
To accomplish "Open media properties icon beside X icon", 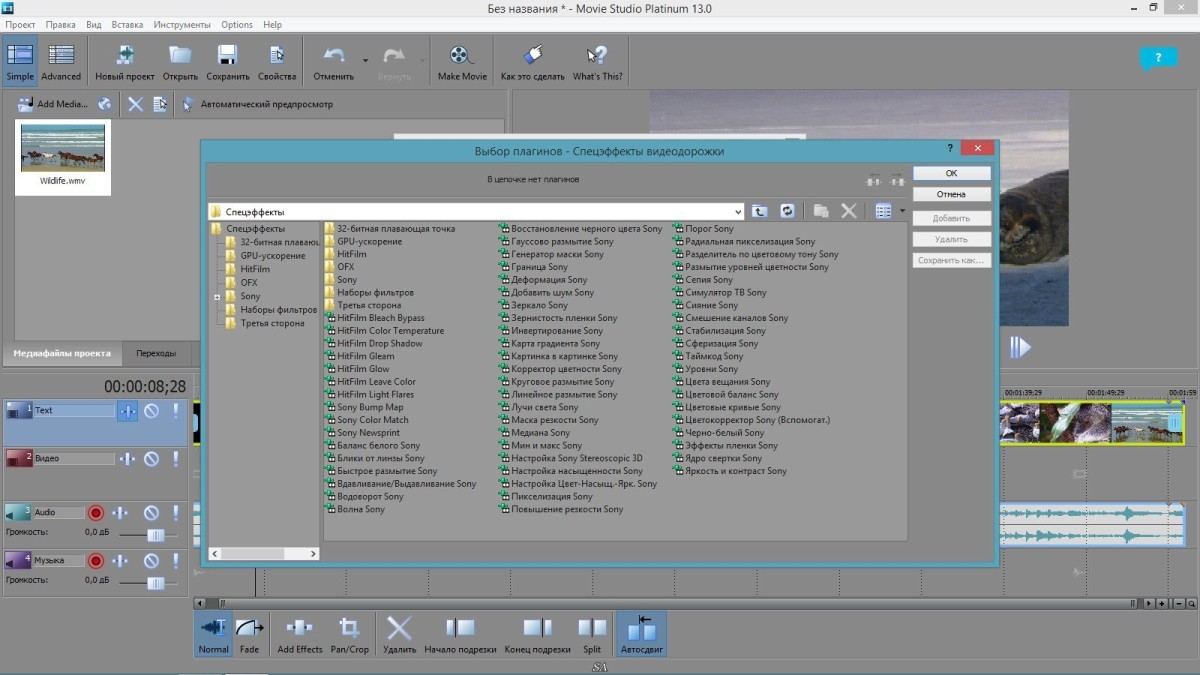I will [160, 104].
